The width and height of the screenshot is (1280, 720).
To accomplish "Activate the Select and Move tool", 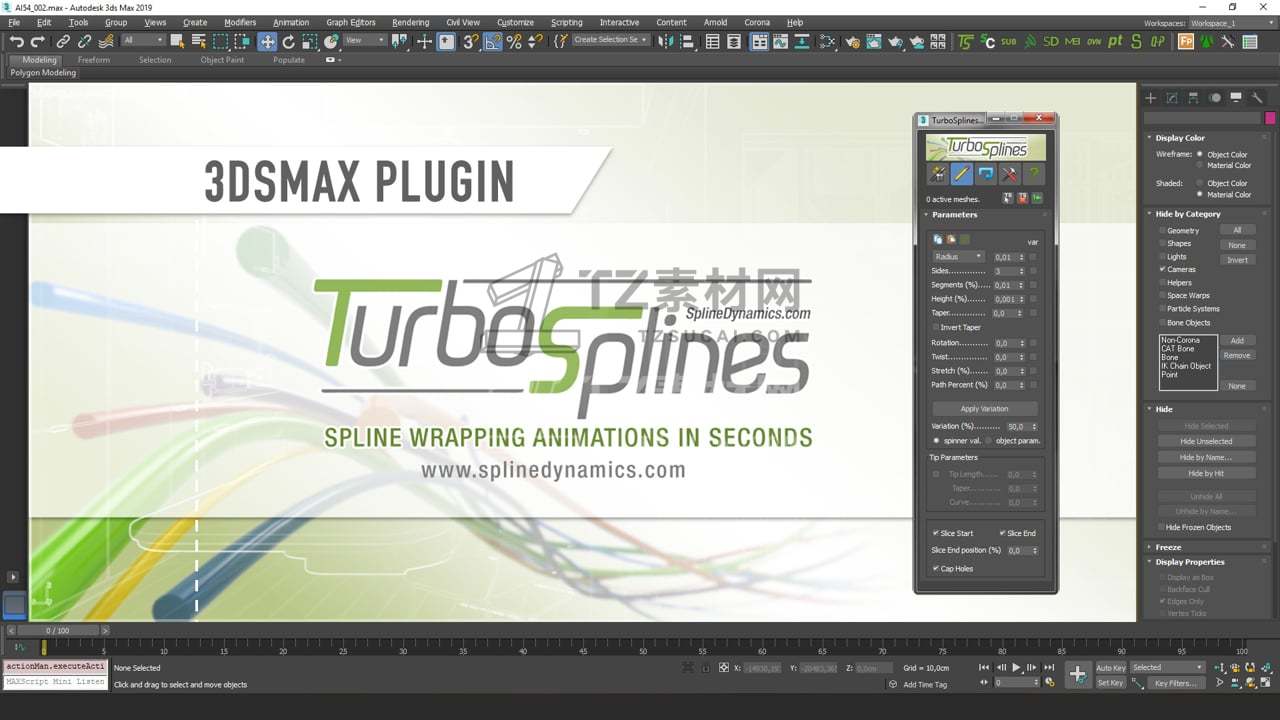I will (267, 41).
